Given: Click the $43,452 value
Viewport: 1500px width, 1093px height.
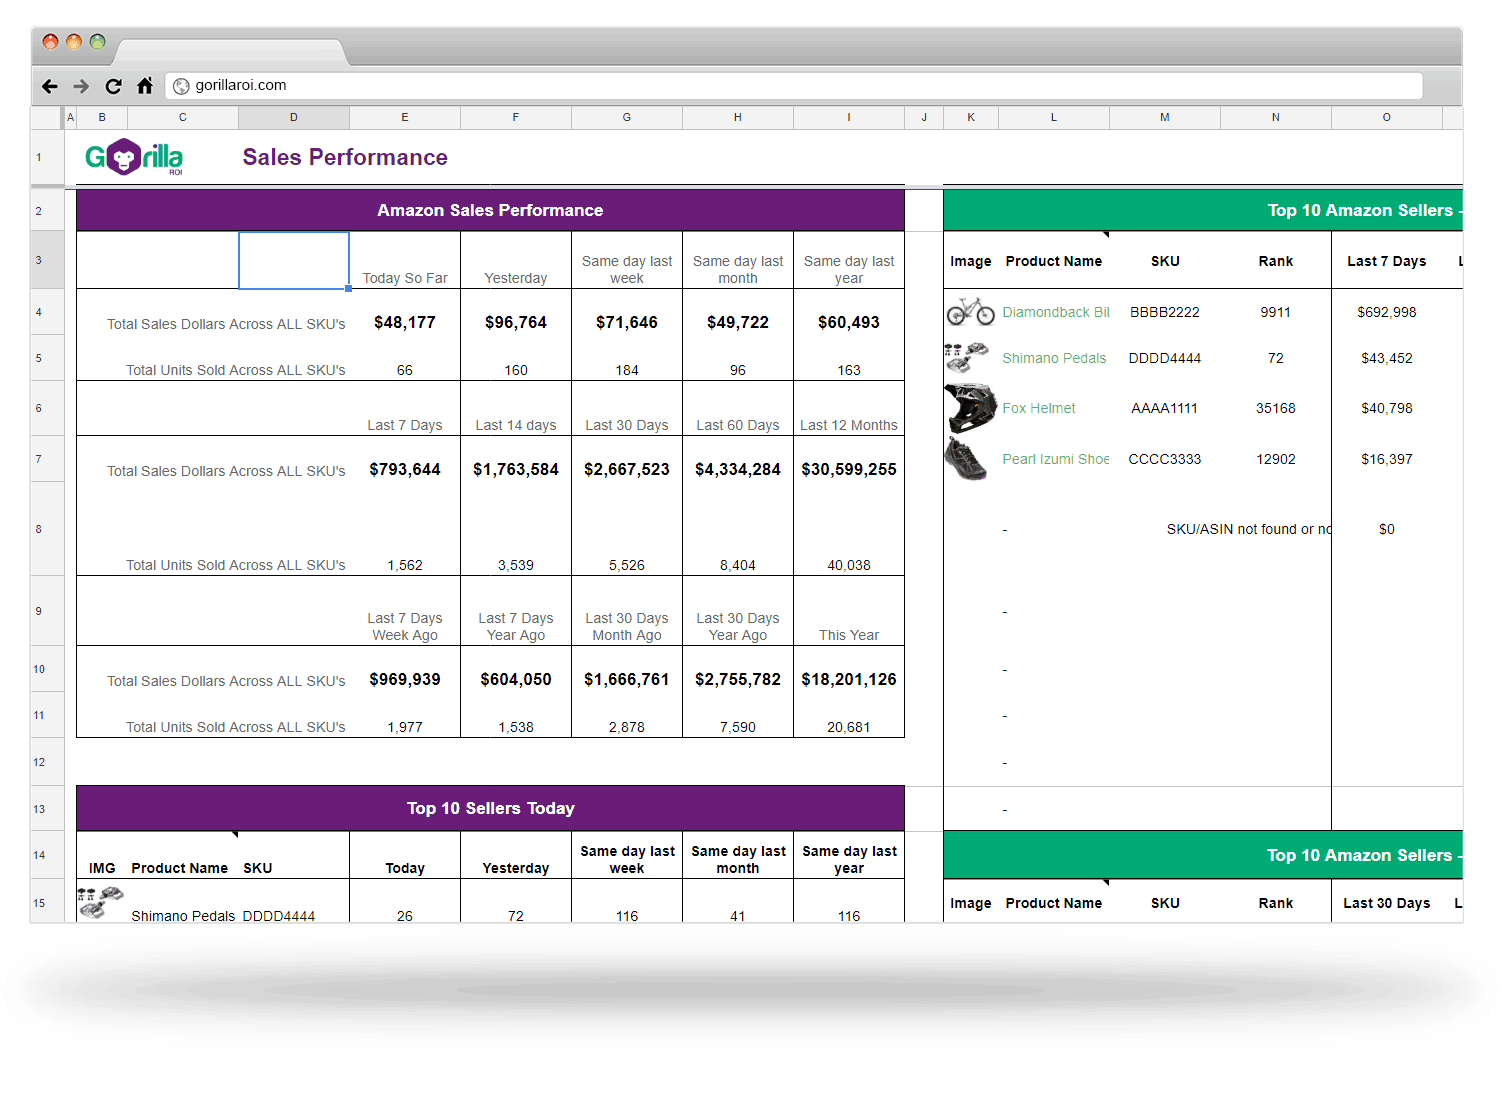Looking at the screenshot, I should click(1387, 358).
